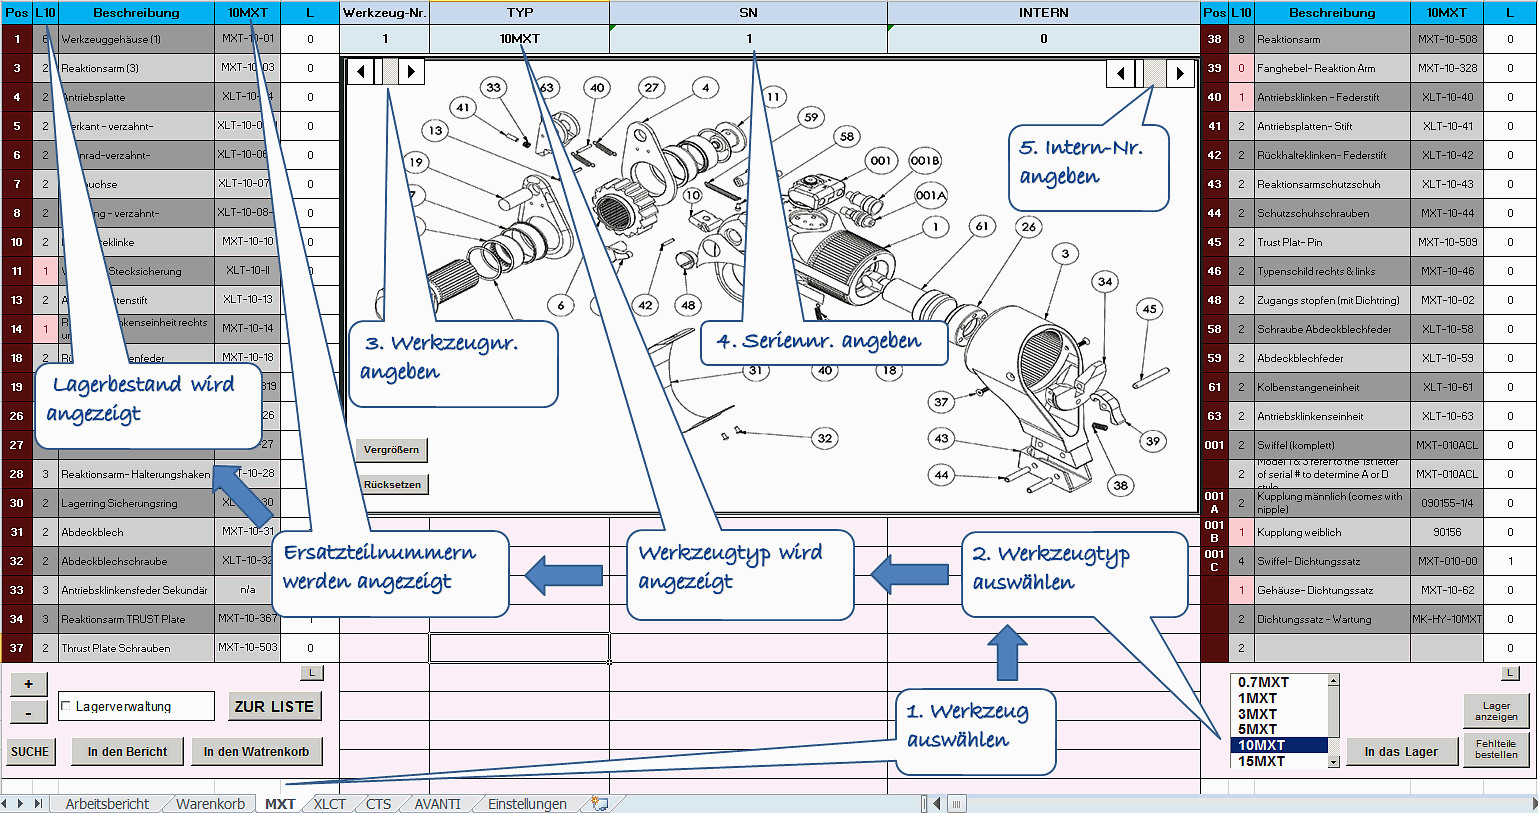Click right arrow of Werkzeug-Nr. spinner

pos(411,72)
